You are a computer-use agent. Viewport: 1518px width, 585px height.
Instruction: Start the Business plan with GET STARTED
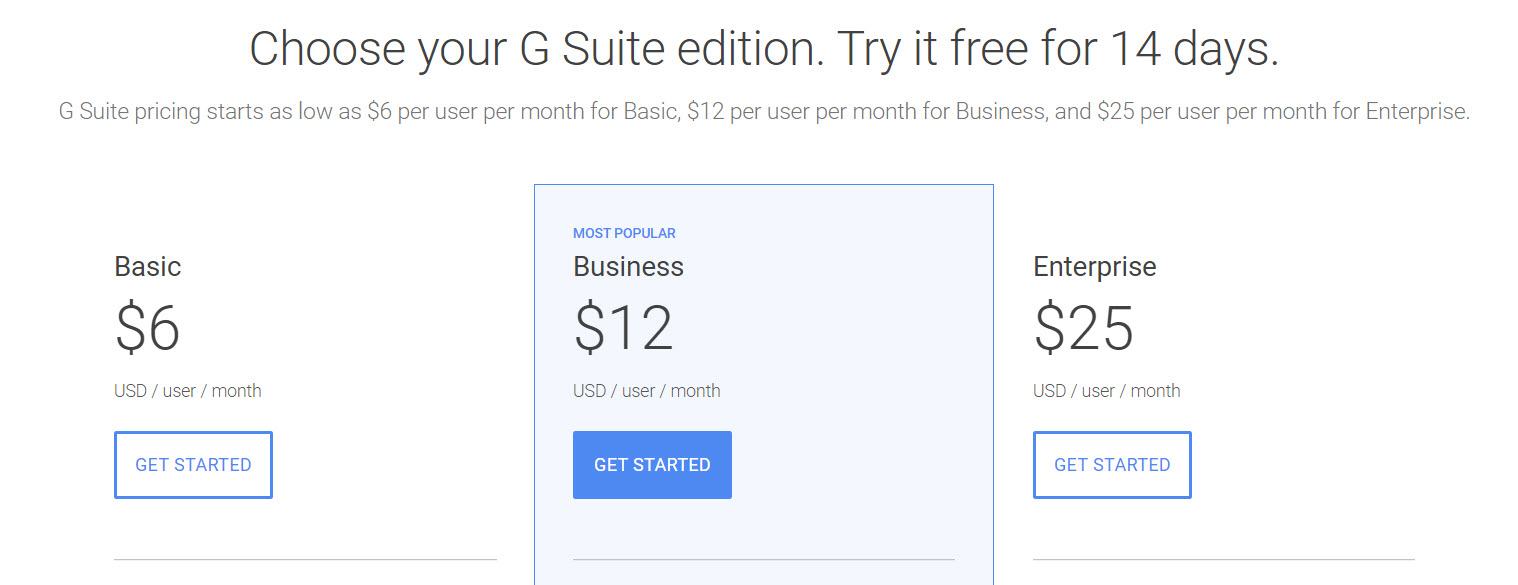[652, 465]
